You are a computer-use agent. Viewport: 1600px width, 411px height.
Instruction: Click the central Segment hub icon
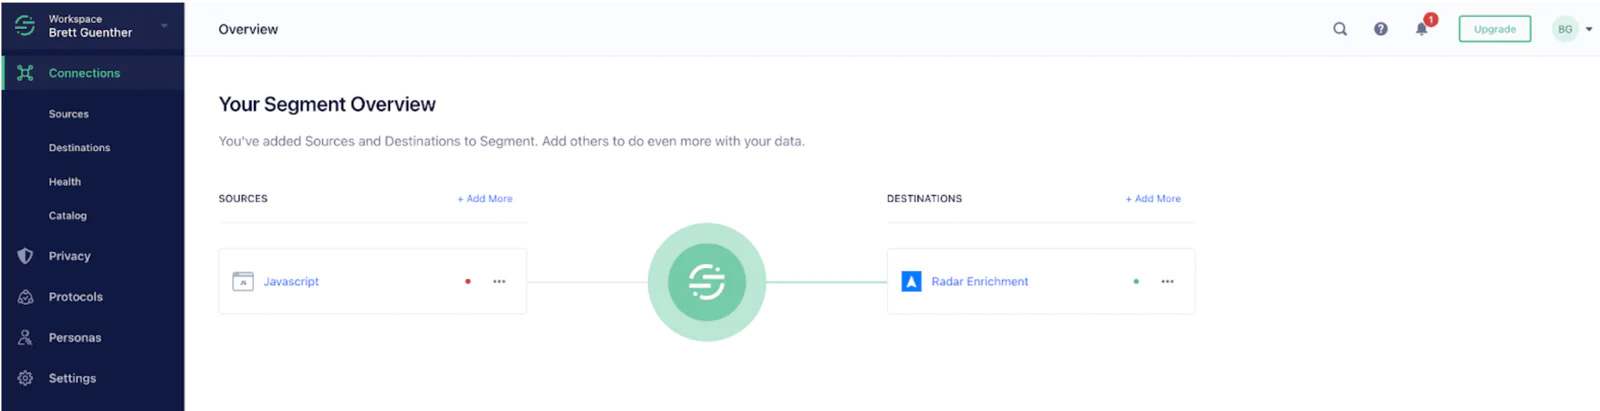tap(707, 282)
